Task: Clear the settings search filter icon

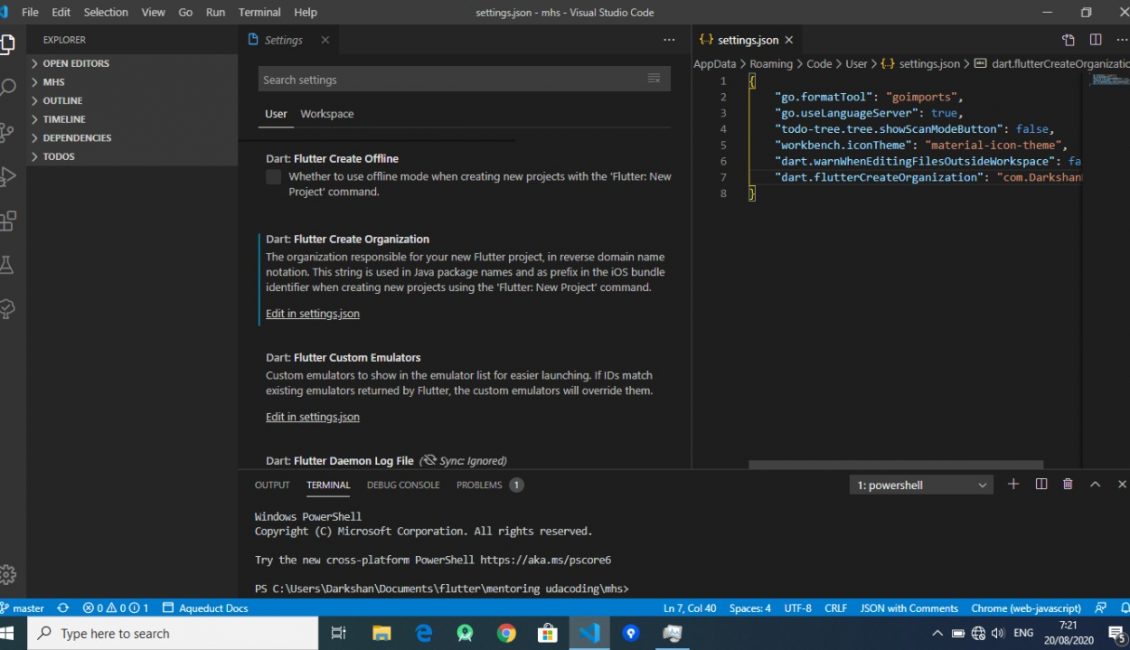Action: pos(654,78)
